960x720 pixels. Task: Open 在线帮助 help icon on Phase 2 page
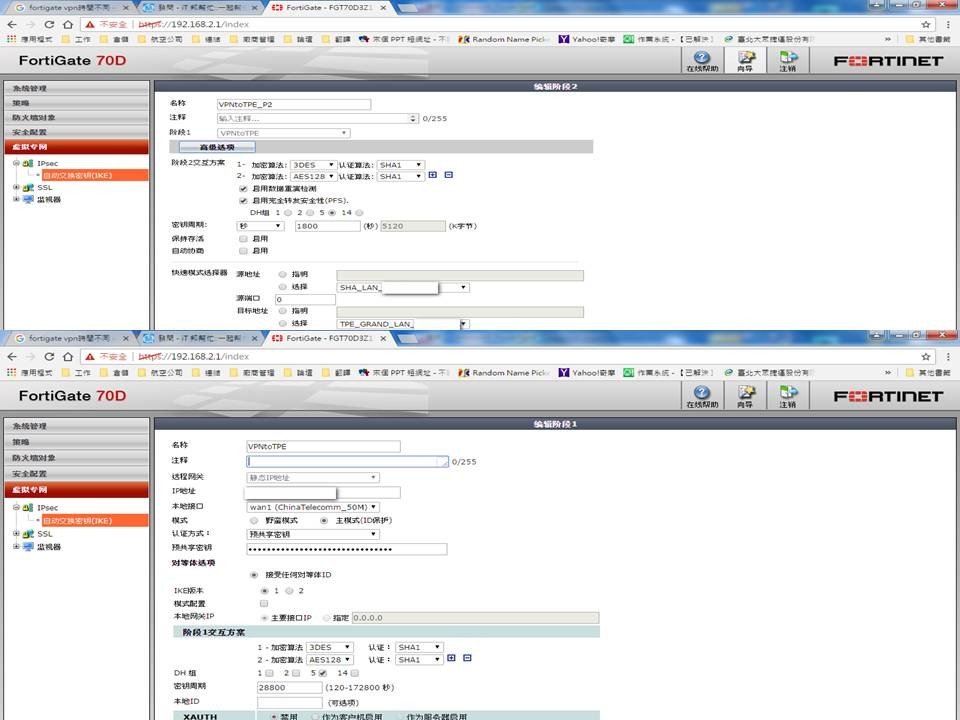pos(702,61)
